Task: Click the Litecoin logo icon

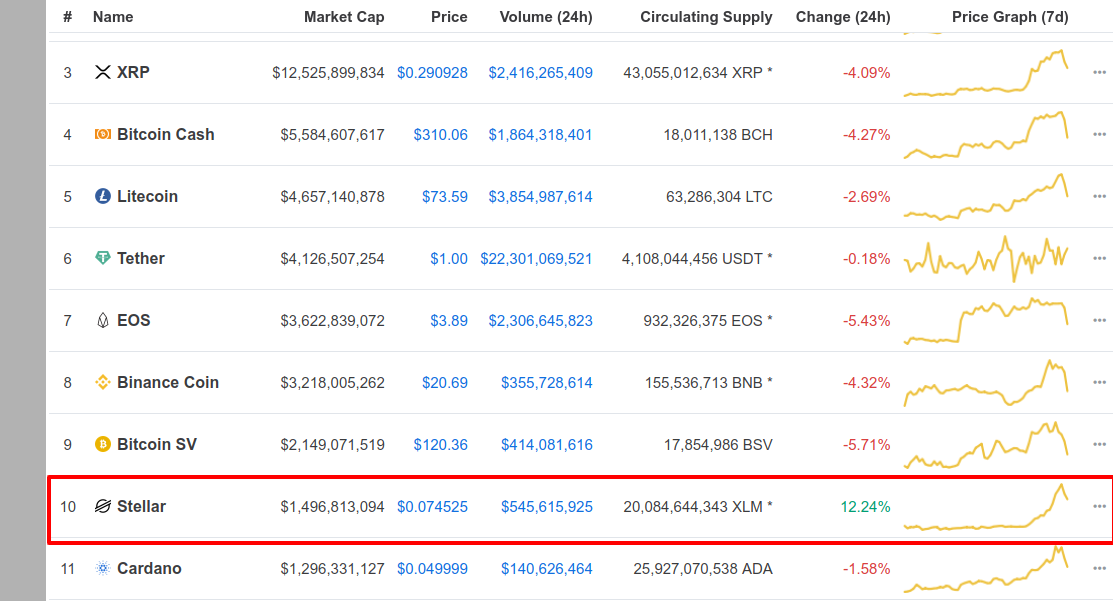Action: (x=103, y=196)
